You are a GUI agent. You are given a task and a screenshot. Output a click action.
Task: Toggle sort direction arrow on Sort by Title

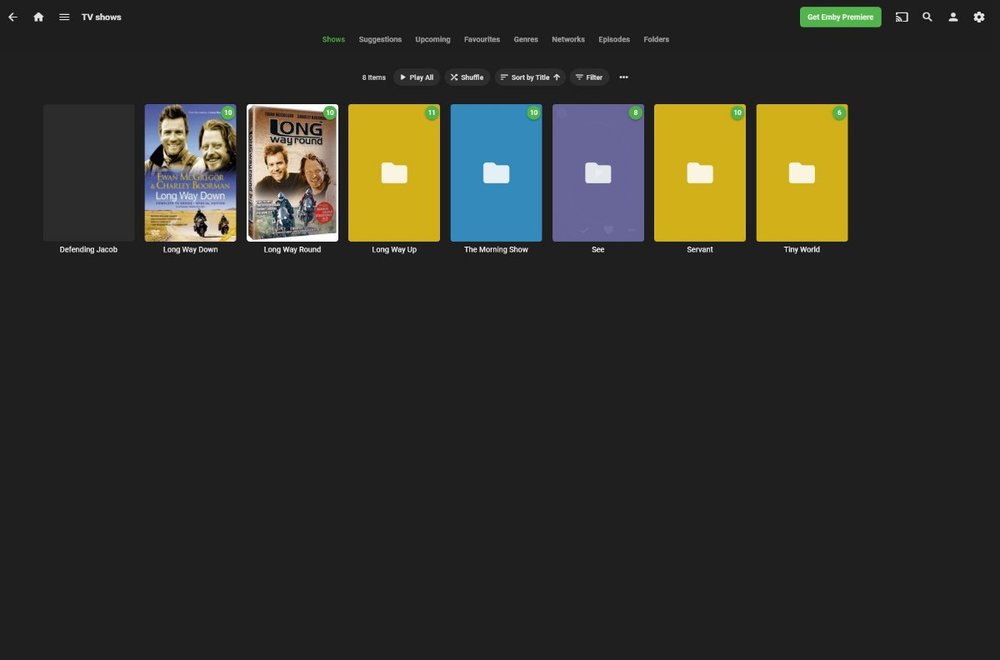point(556,76)
